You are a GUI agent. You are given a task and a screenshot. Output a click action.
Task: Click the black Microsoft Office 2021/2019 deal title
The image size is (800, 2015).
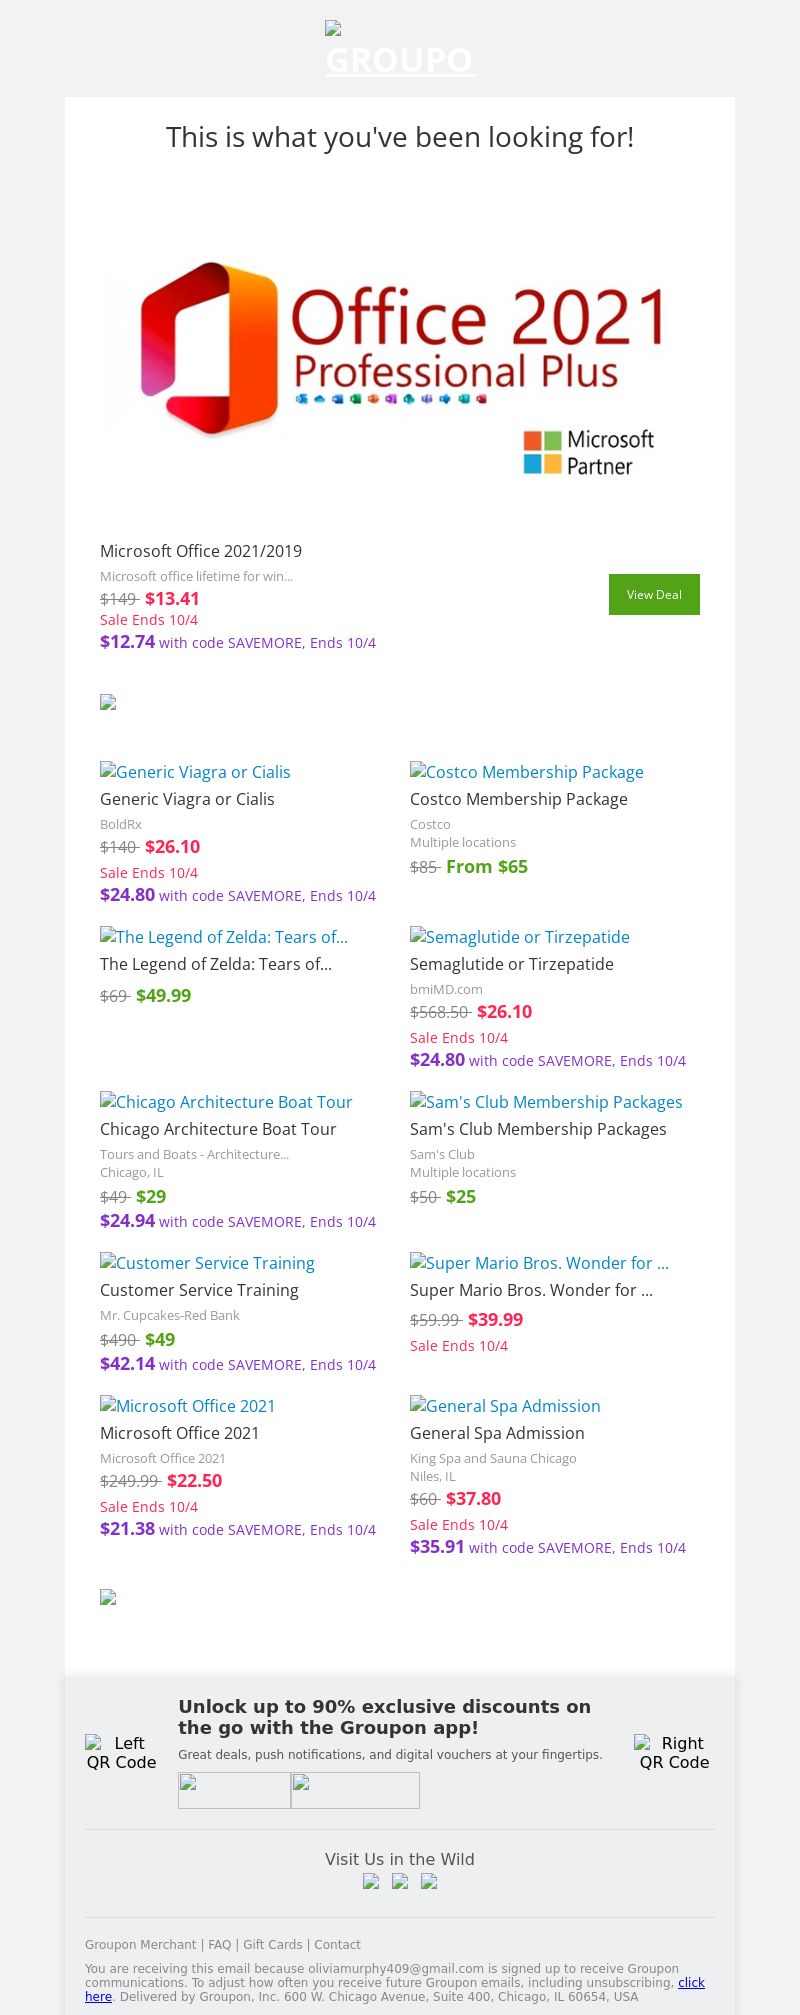[201, 551]
